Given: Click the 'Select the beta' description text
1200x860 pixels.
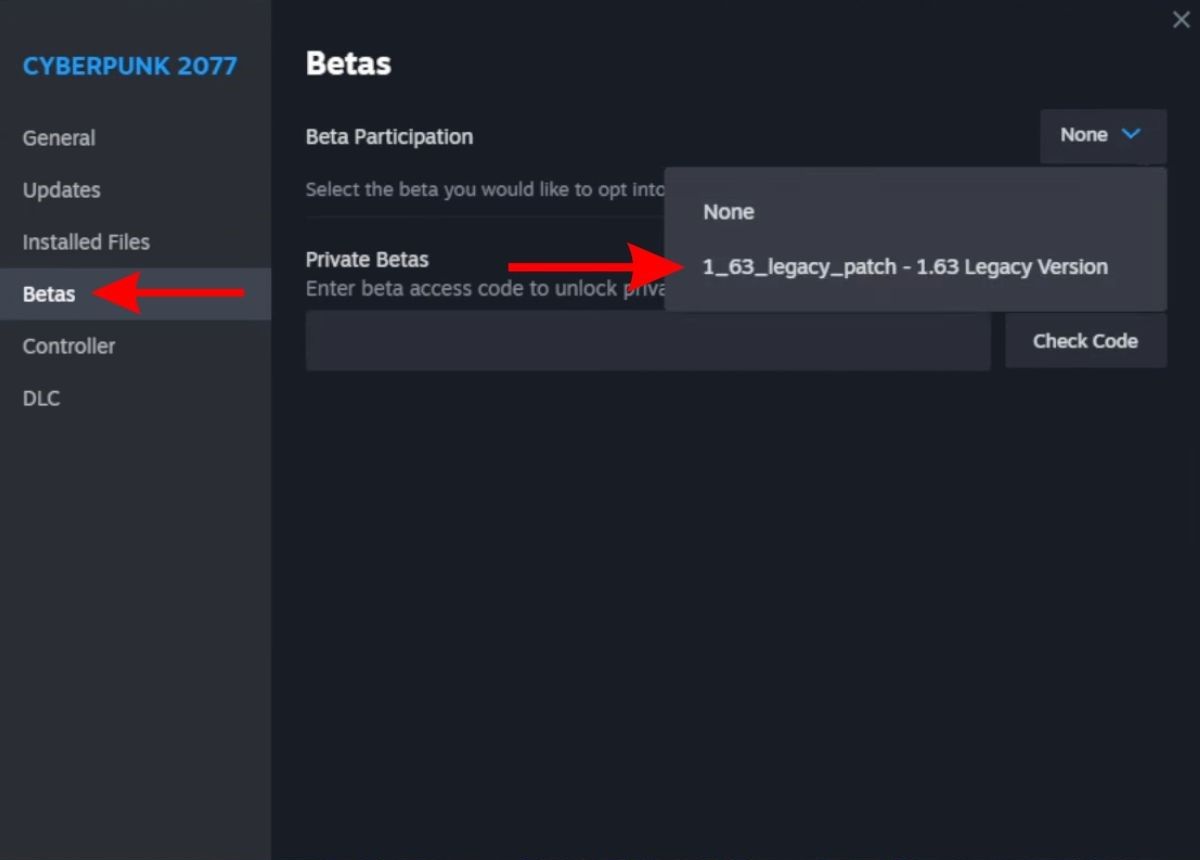Looking at the screenshot, I should [480, 189].
